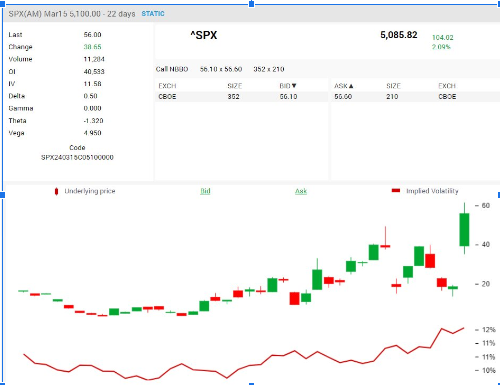Select the bid-side CBOE exchange cell
Viewport: 500px width, 385px height.
click(x=167, y=97)
